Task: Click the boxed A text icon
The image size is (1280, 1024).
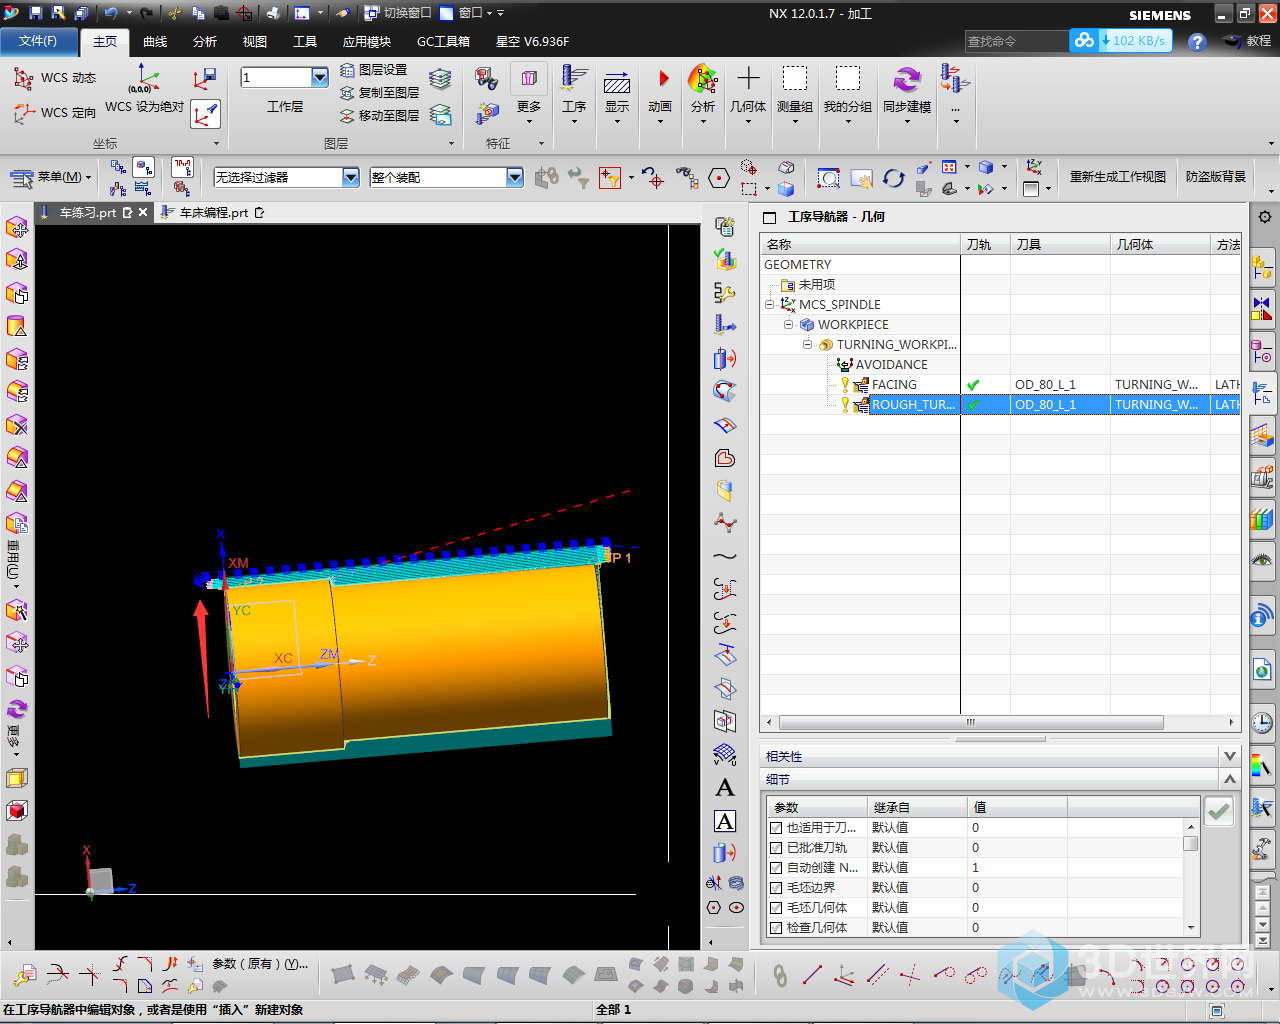Action: (725, 821)
